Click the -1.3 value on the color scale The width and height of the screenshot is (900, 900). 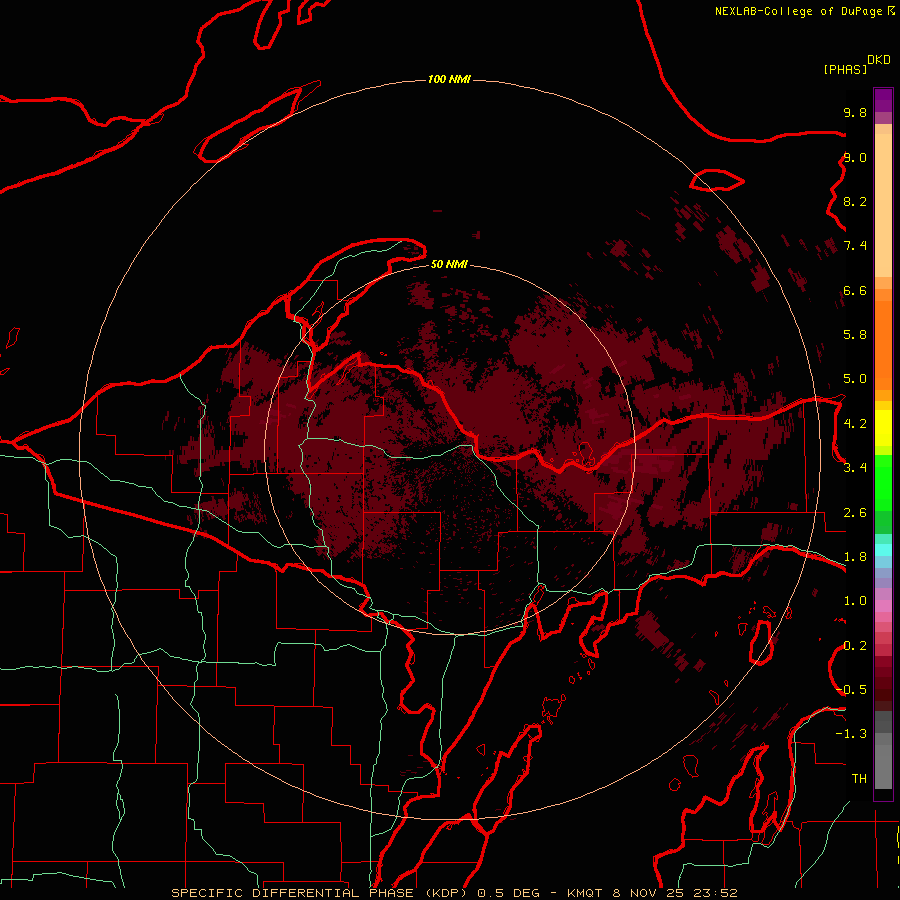(851, 734)
